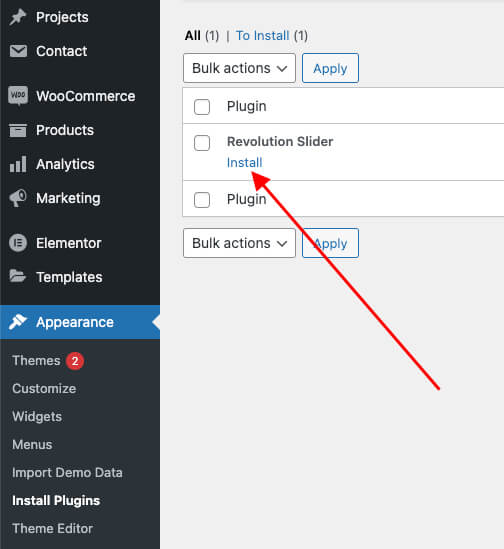Open WooCommerce via its Woo icon
The width and height of the screenshot is (504, 549).
click(18, 95)
